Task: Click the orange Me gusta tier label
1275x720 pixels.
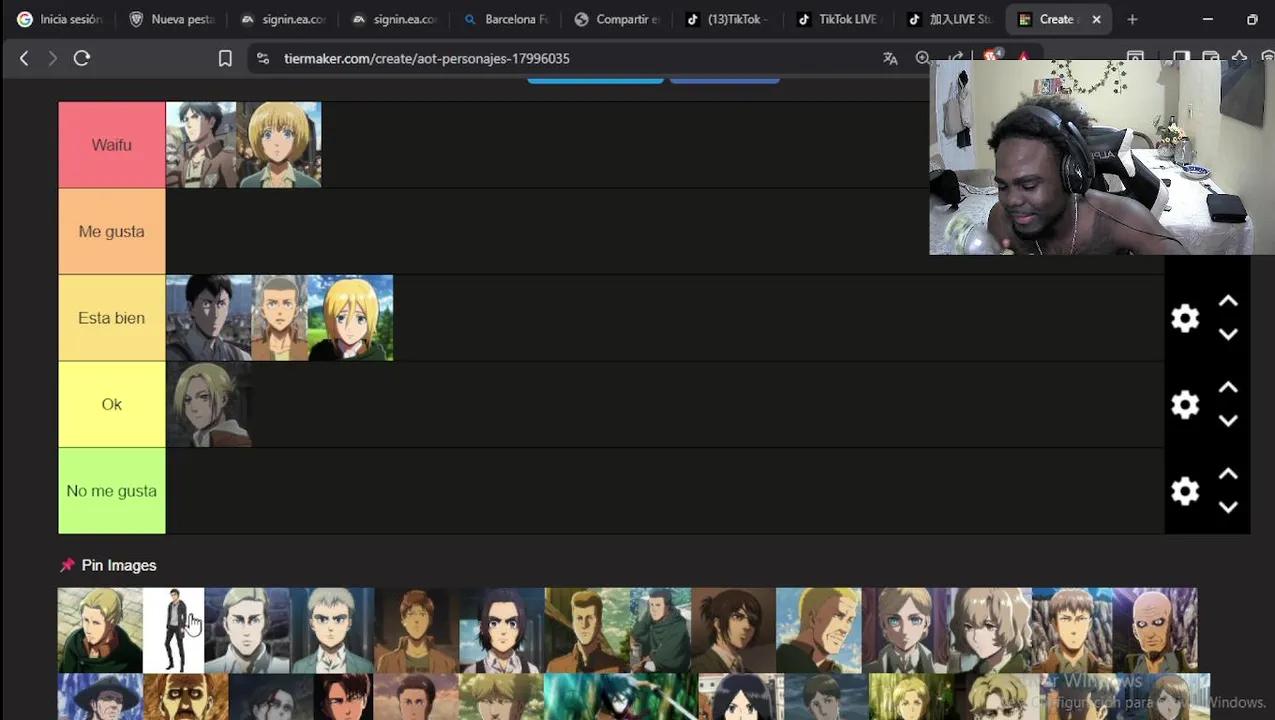Action: (112, 231)
